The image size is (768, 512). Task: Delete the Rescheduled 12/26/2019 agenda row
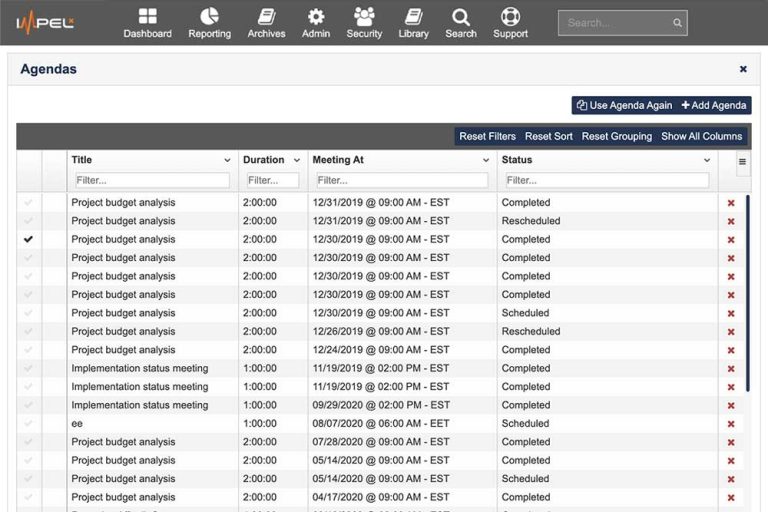731,332
